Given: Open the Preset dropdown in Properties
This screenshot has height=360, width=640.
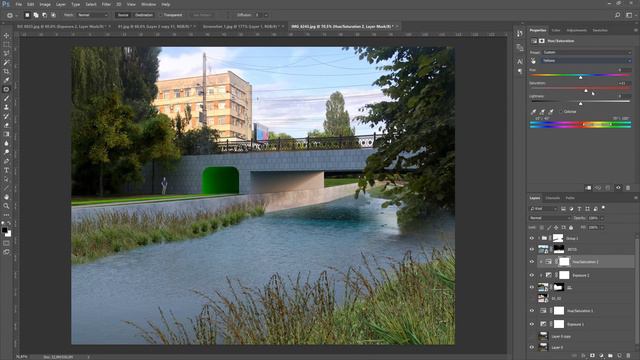Looking at the screenshot, I should (x=587, y=52).
